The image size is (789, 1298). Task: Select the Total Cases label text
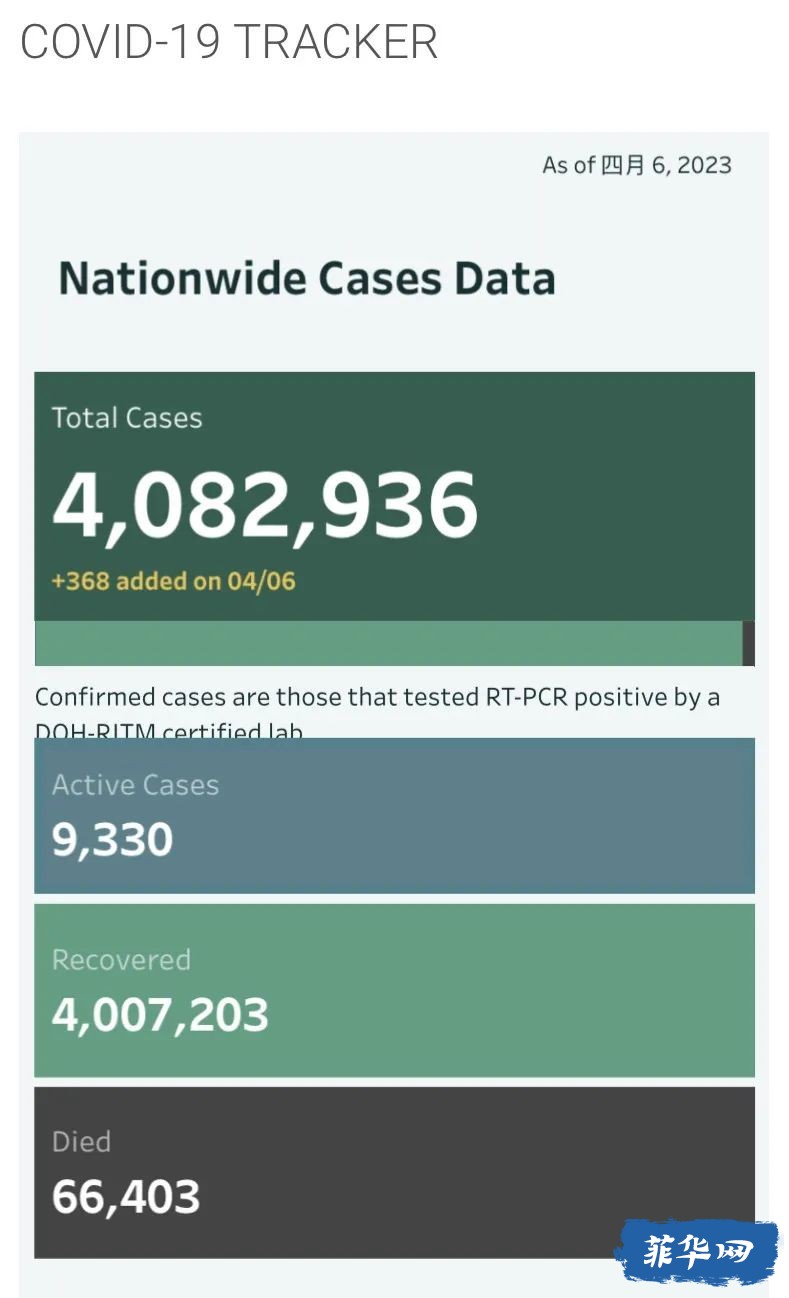click(127, 418)
